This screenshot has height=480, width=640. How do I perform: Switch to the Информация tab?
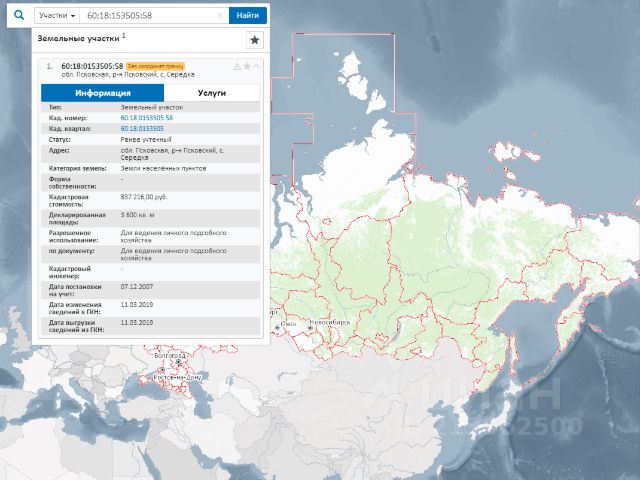(x=102, y=92)
